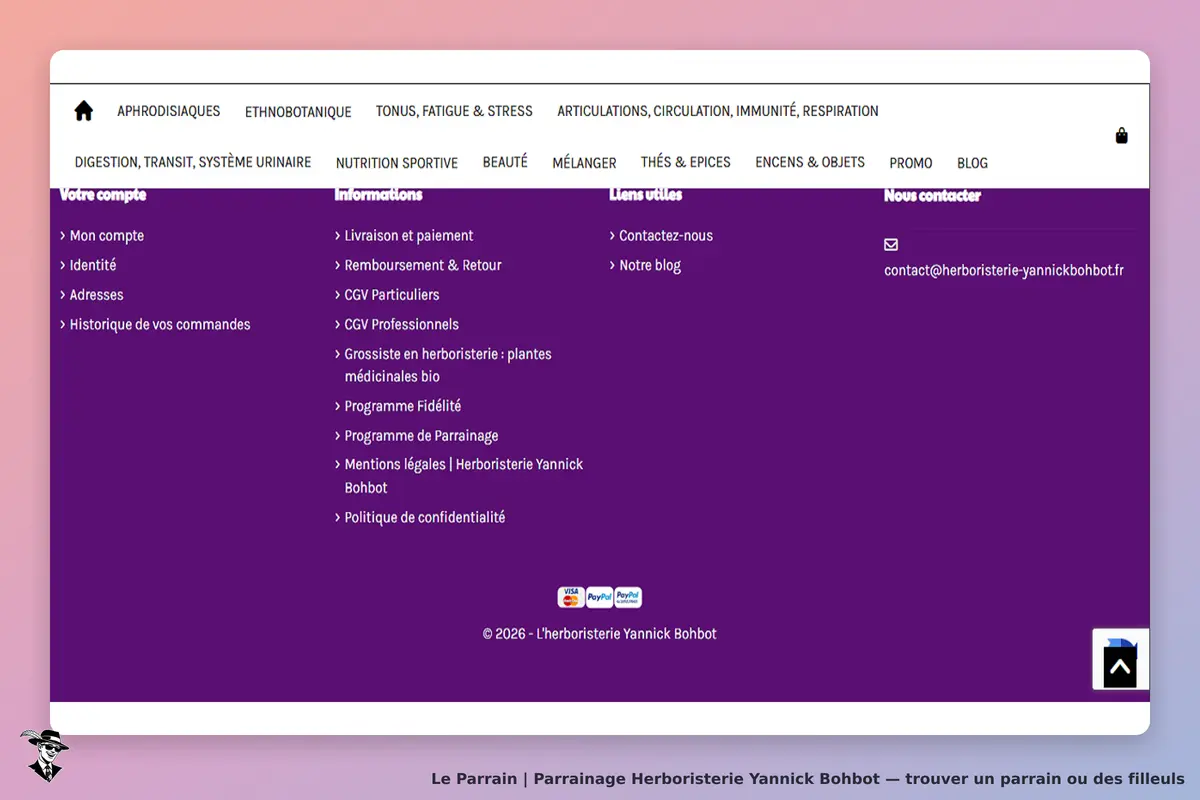The height and width of the screenshot is (800, 1200).
Task: Select the Nutrition Sportive category
Action: (397, 163)
